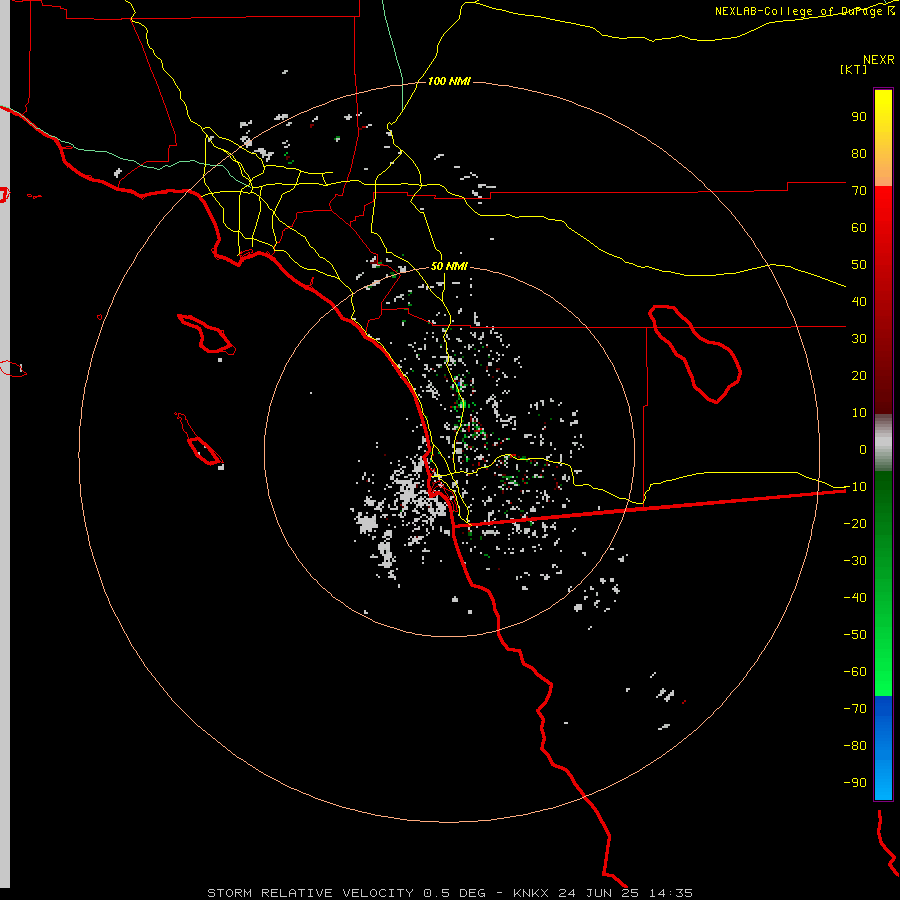This screenshot has height=900, width=900.
Task: Select the -90 value on velocity scale
Action: pos(855,783)
